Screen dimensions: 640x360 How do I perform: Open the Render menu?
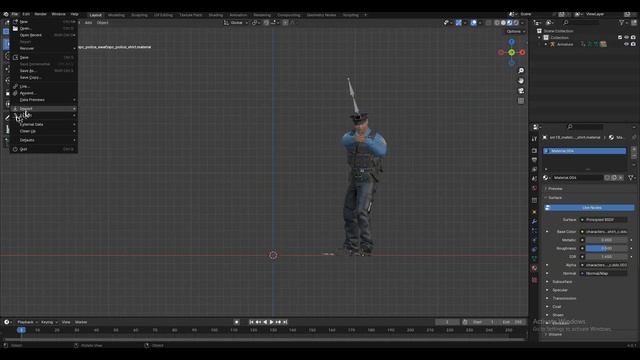tap(40, 14)
